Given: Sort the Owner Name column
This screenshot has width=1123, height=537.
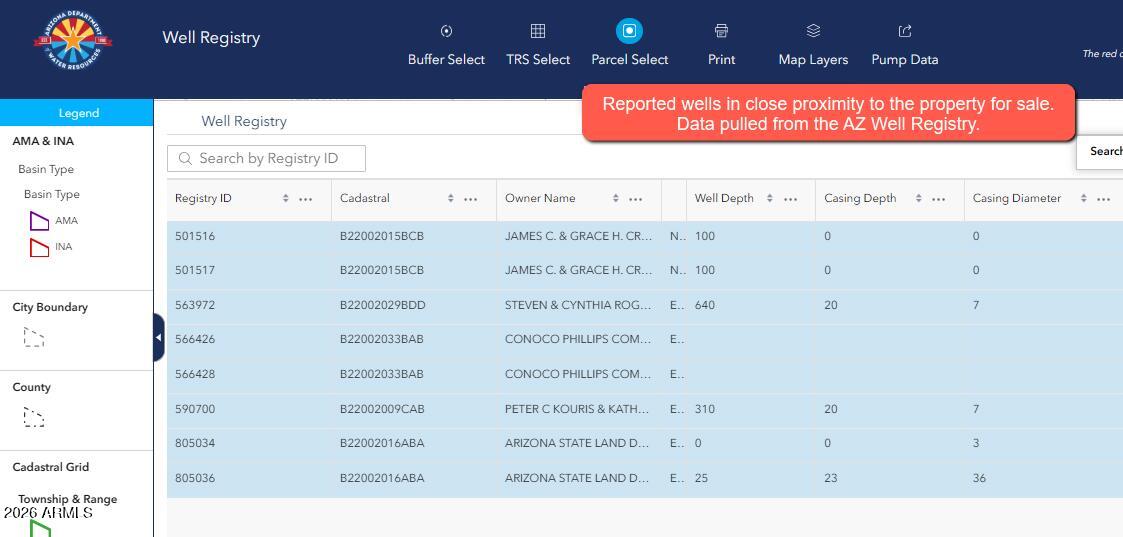Looking at the screenshot, I should [x=615, y=198].
